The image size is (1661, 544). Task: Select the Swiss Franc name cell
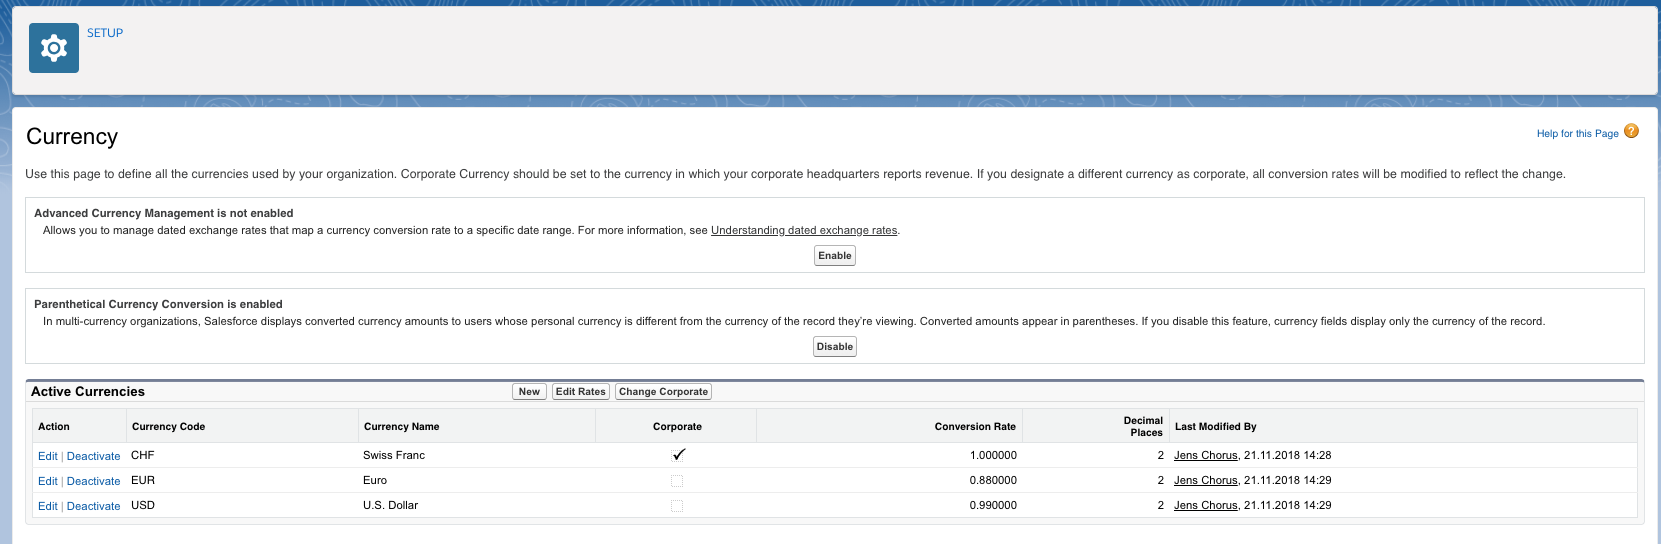(x=394, y=455)
